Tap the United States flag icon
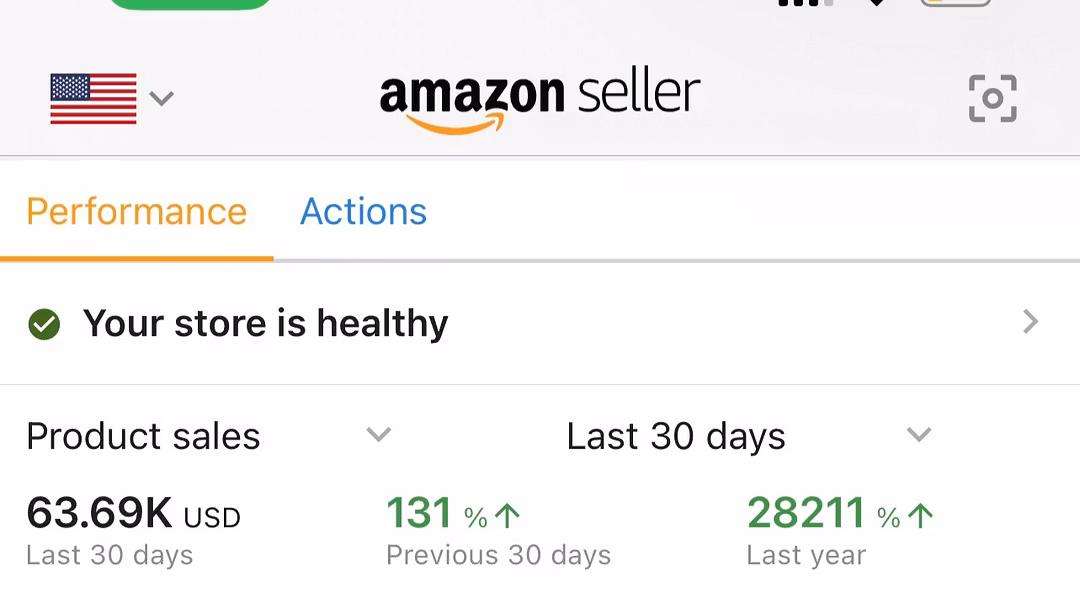 [93, 98]
